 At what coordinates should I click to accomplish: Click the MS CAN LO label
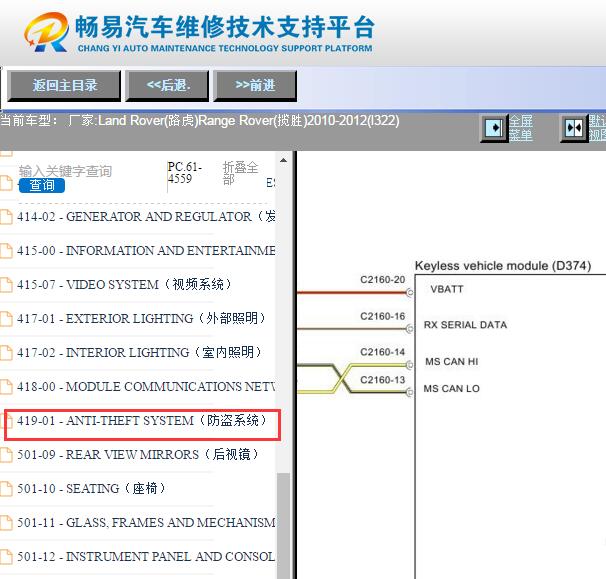[451, 388]
